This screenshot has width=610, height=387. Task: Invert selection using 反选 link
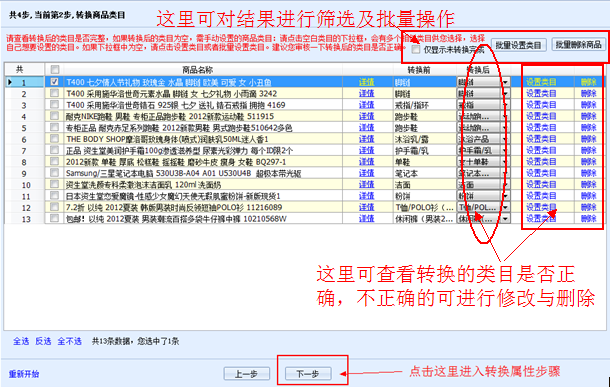(43, 341)
